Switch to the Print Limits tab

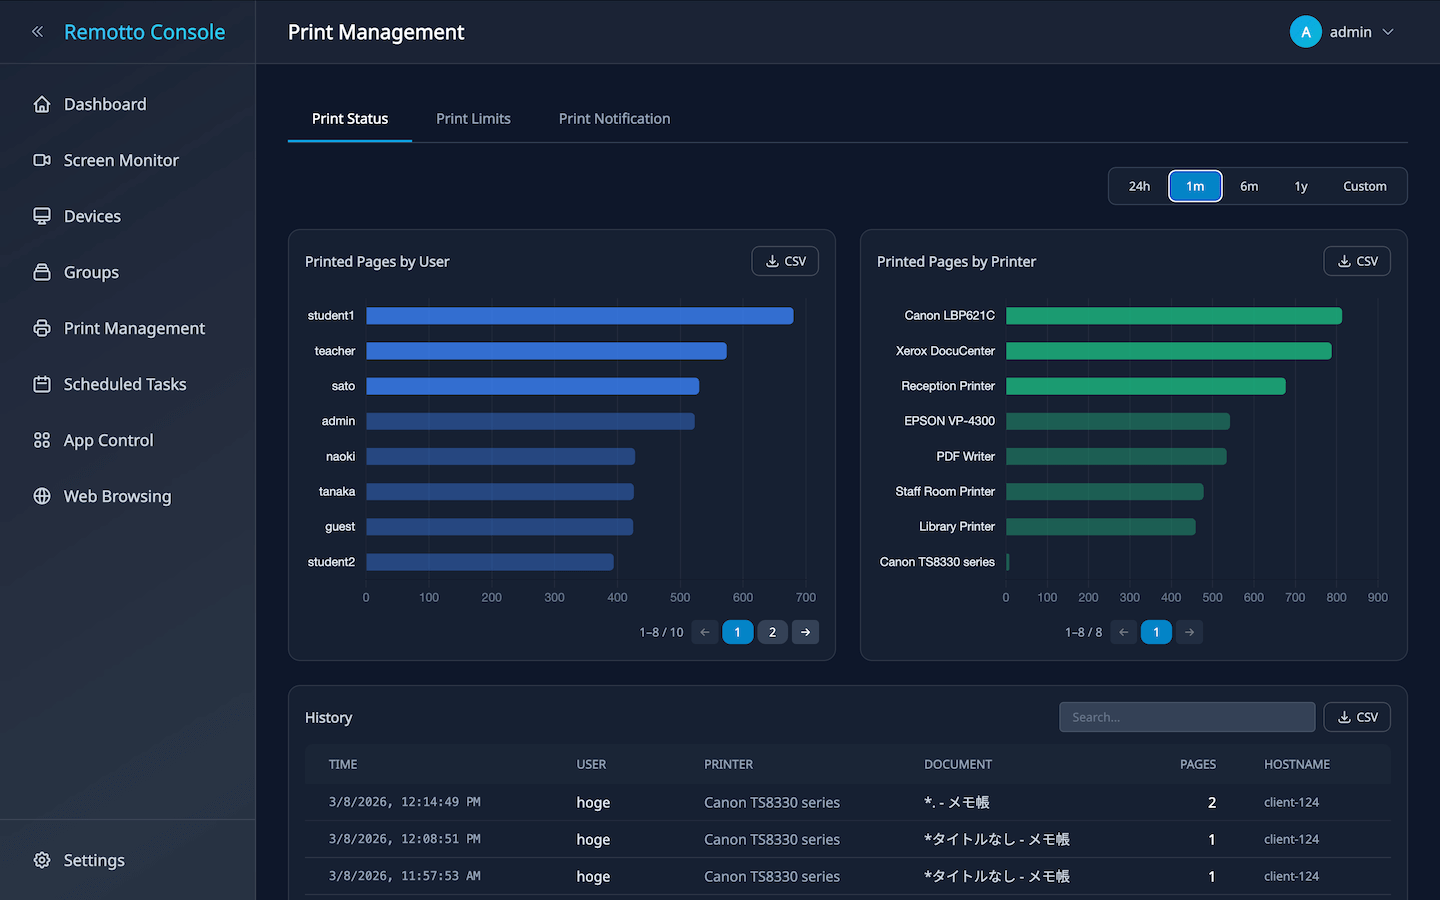[x=473, y=118]
